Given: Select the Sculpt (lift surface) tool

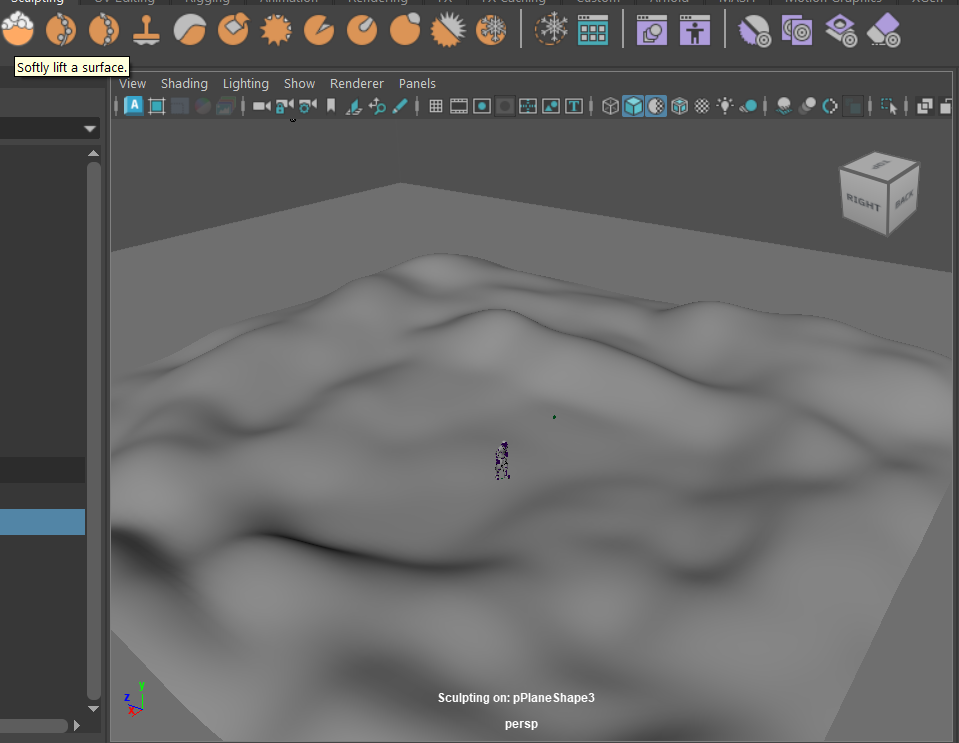Looking at the screenshot, I should coord(18,31).
